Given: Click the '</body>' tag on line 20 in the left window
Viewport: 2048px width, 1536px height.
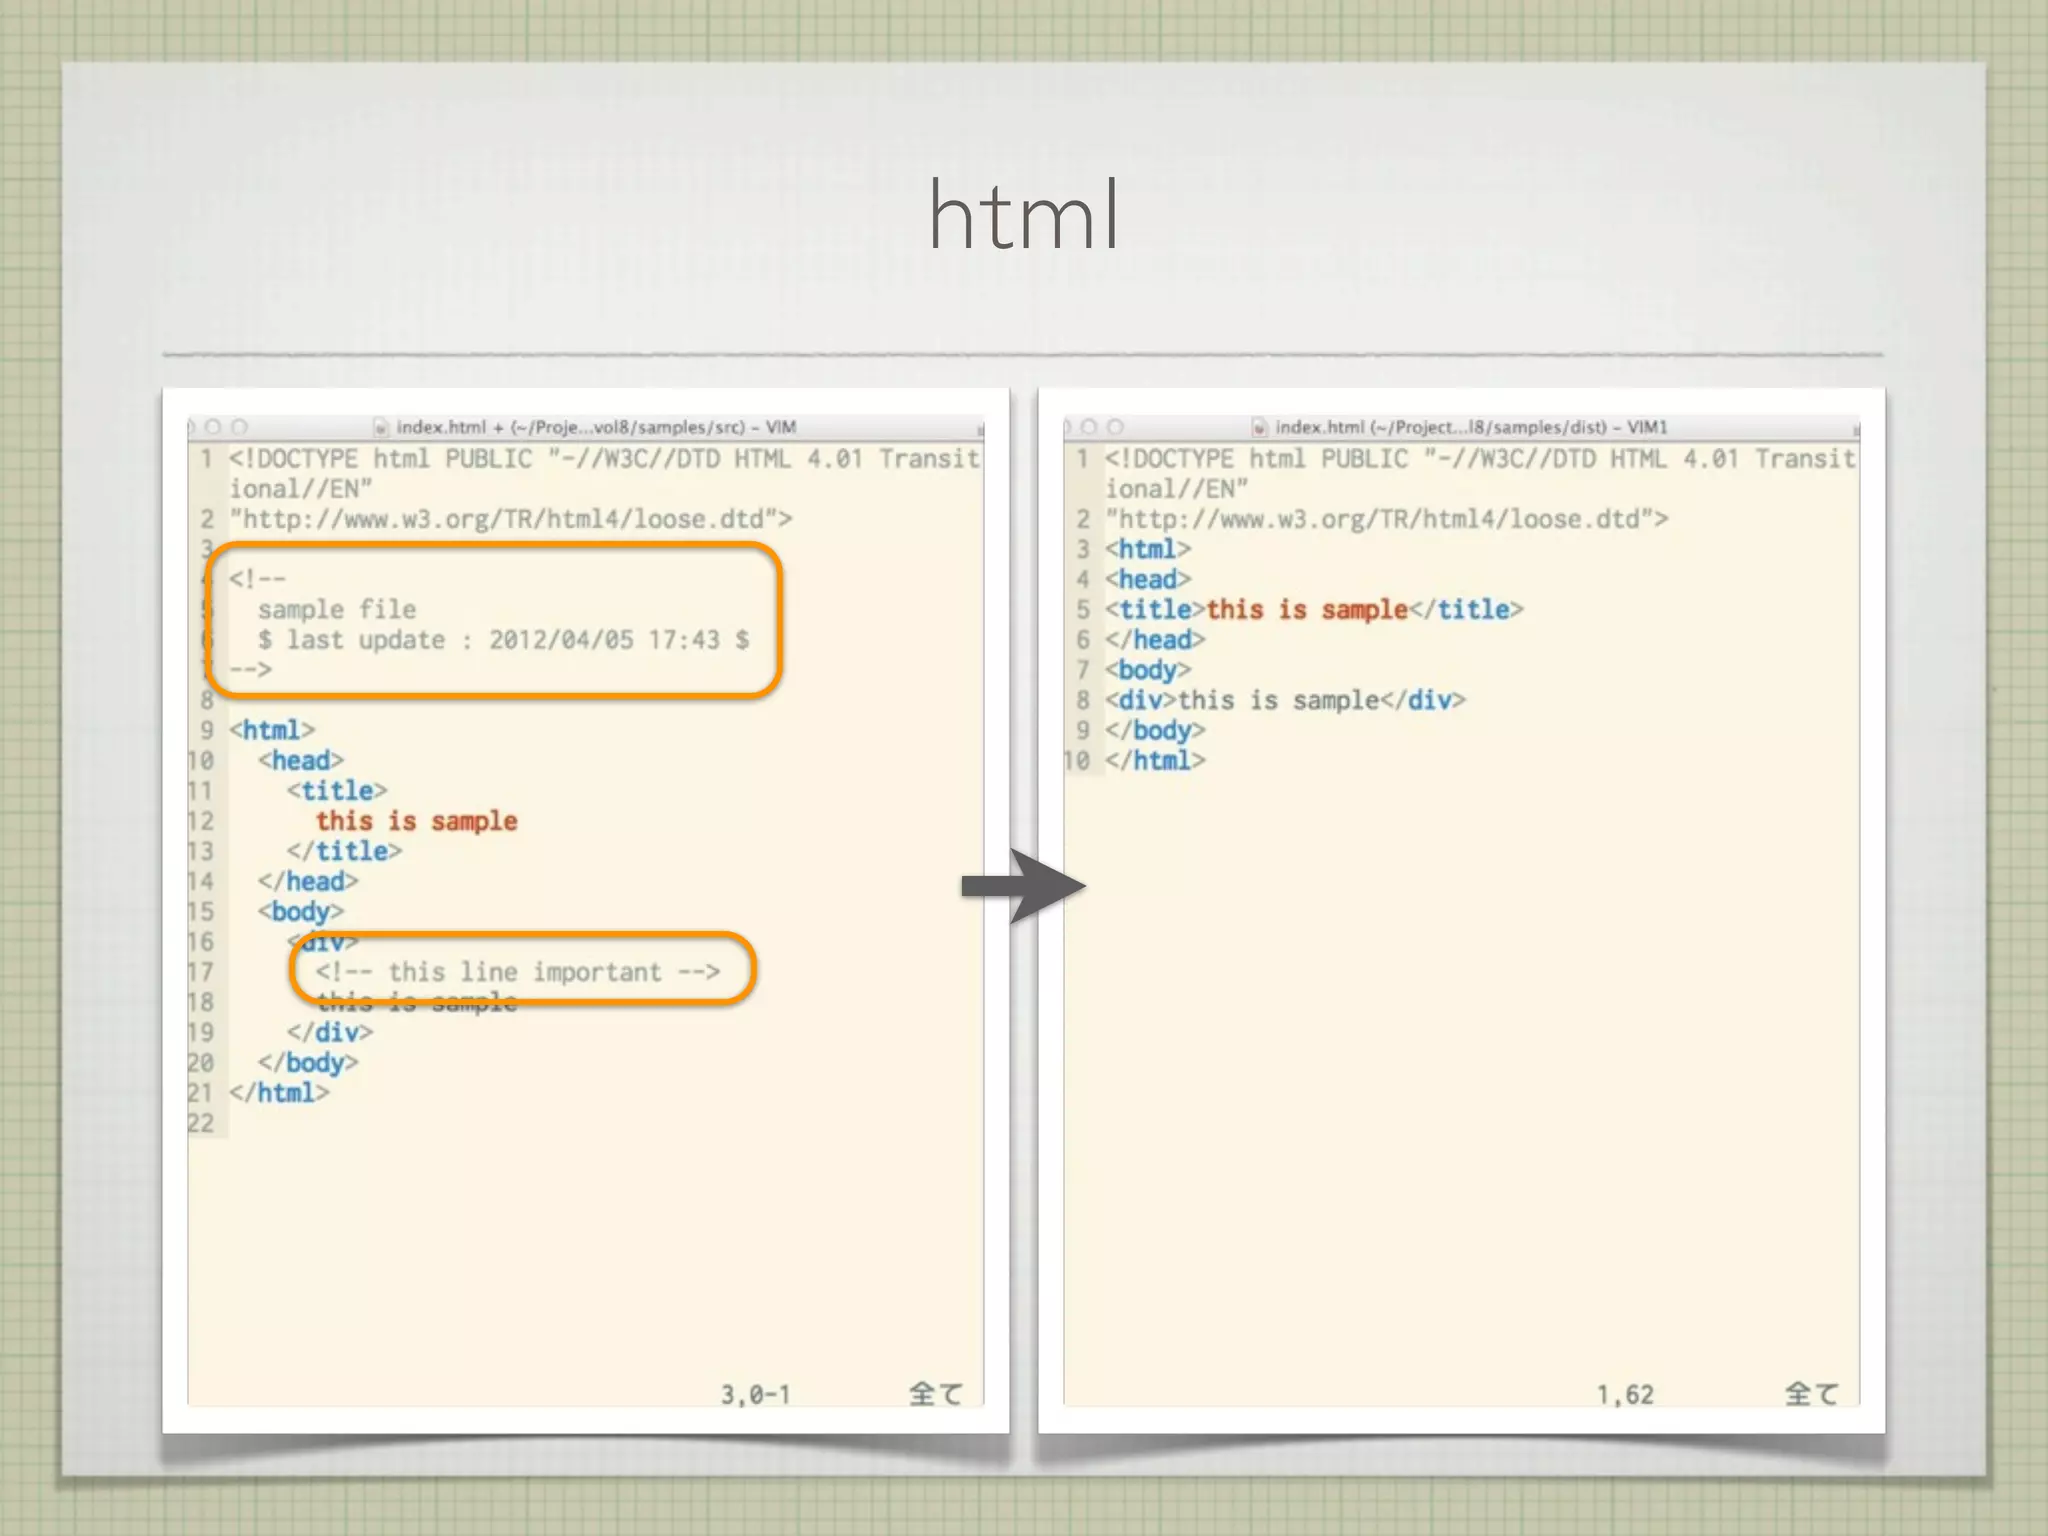Looking at the screenshot, I should pyautogui.click(x=308, y=1063).
